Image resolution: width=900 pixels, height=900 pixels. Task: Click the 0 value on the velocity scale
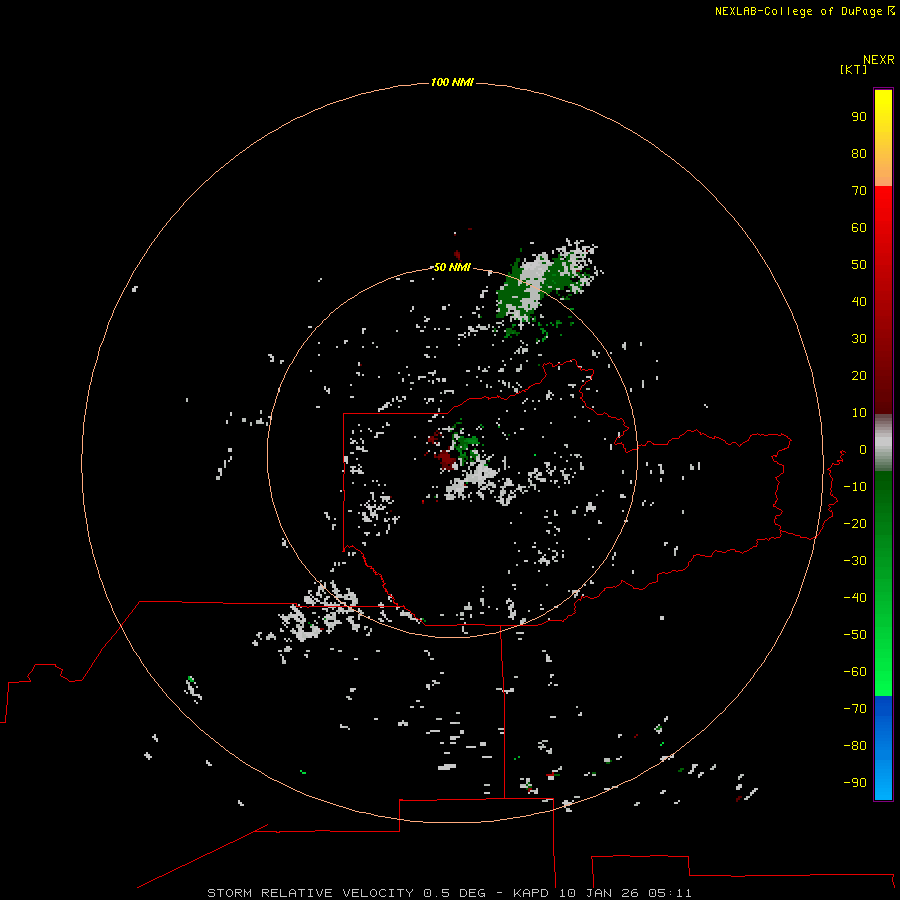[x=863, y=450]
